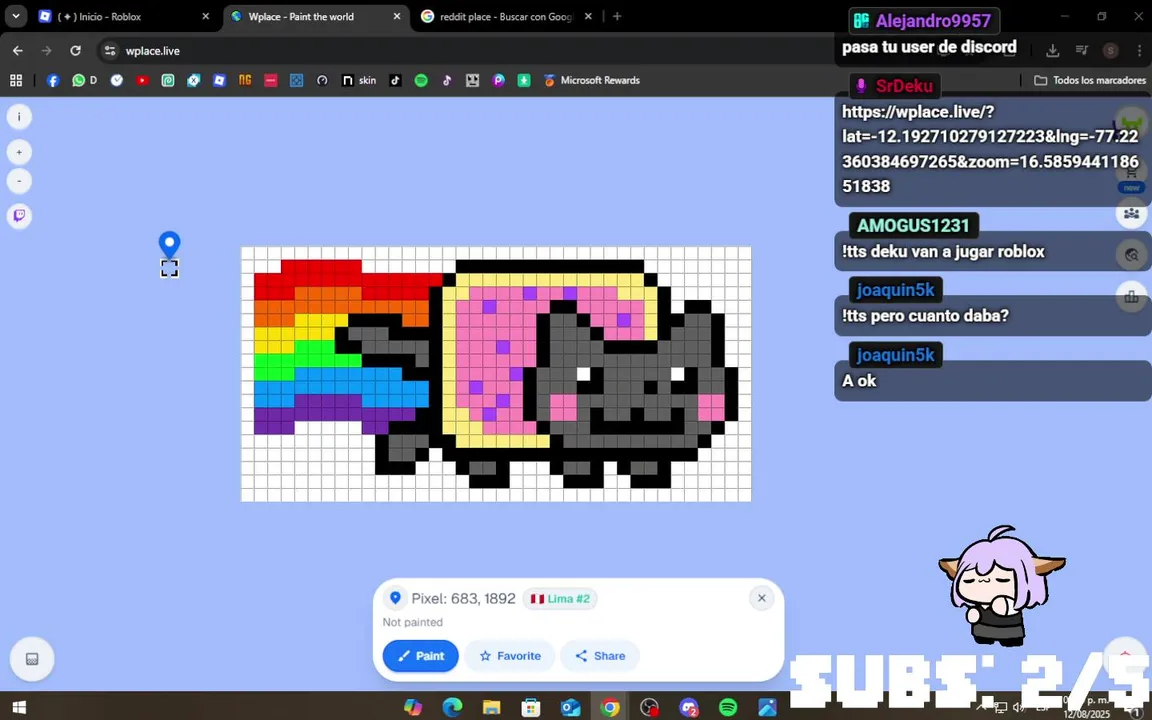Image resolution: width=1152 pixels, height=720 pixels.
Task: Open the Todos los marcadores folder
Action: tap(1090, 81)
